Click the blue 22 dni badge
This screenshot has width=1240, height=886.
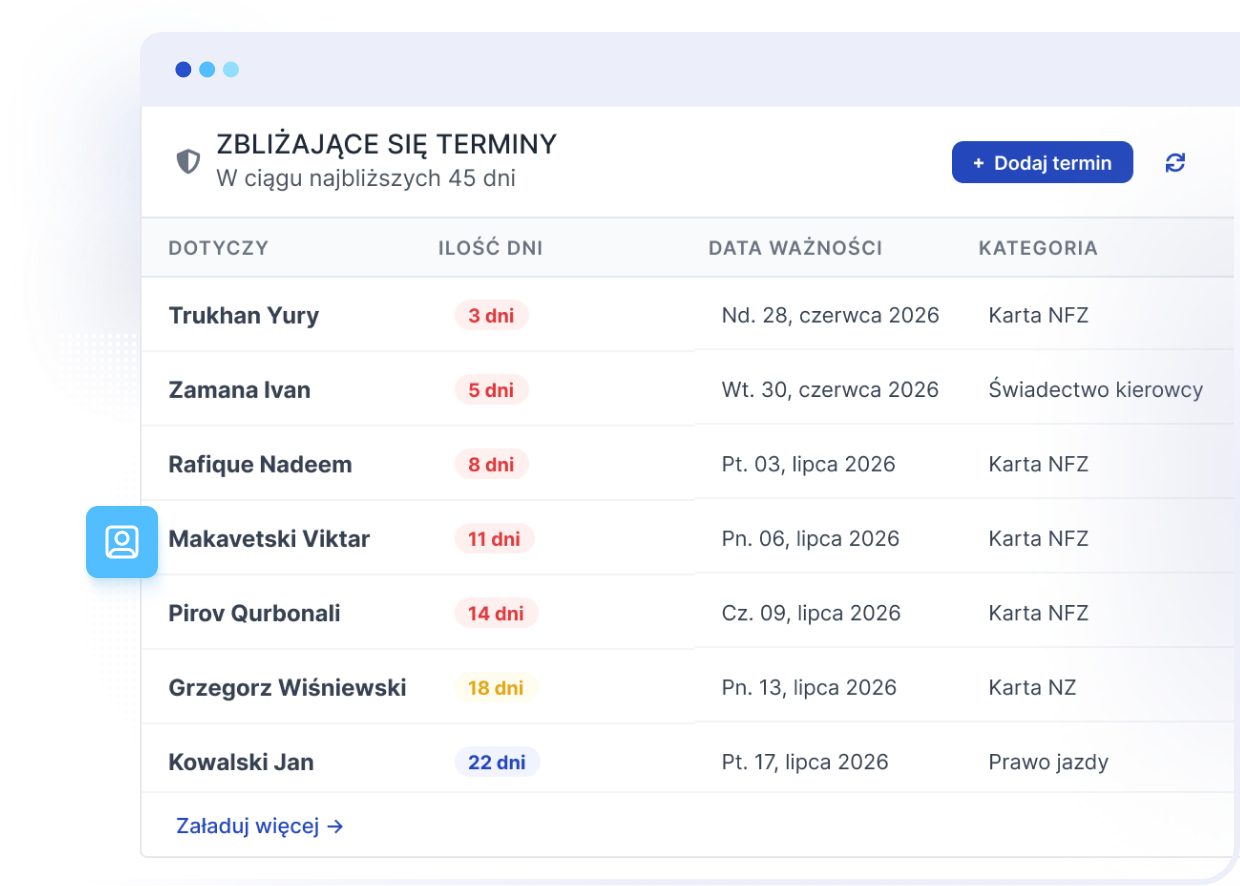pyautogui.click(x=497, y=762)
